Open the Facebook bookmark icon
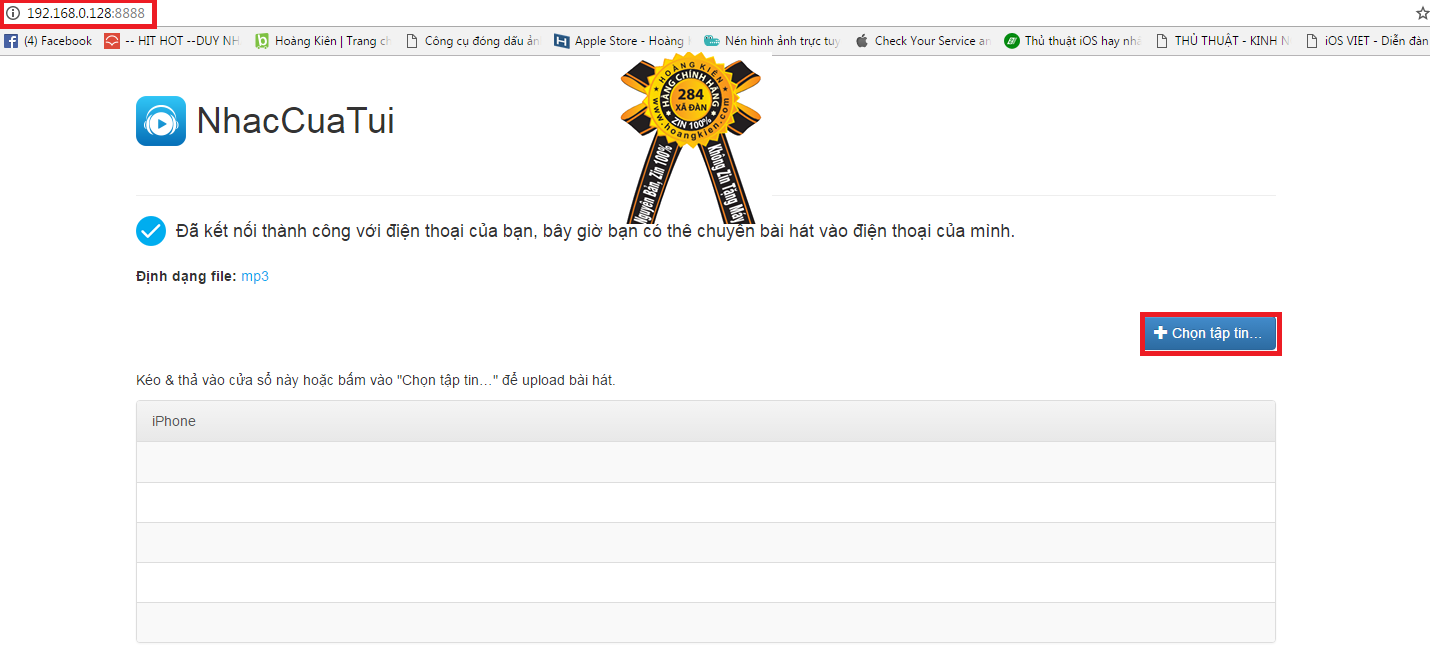1430x648 pixels. tap(11, 41)
